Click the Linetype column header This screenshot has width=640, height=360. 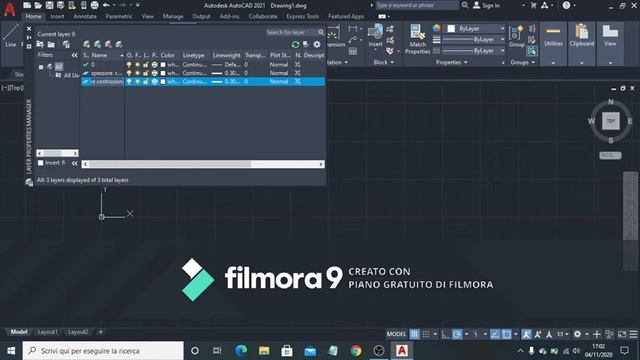pyautogui.click(x=194, y=55)
